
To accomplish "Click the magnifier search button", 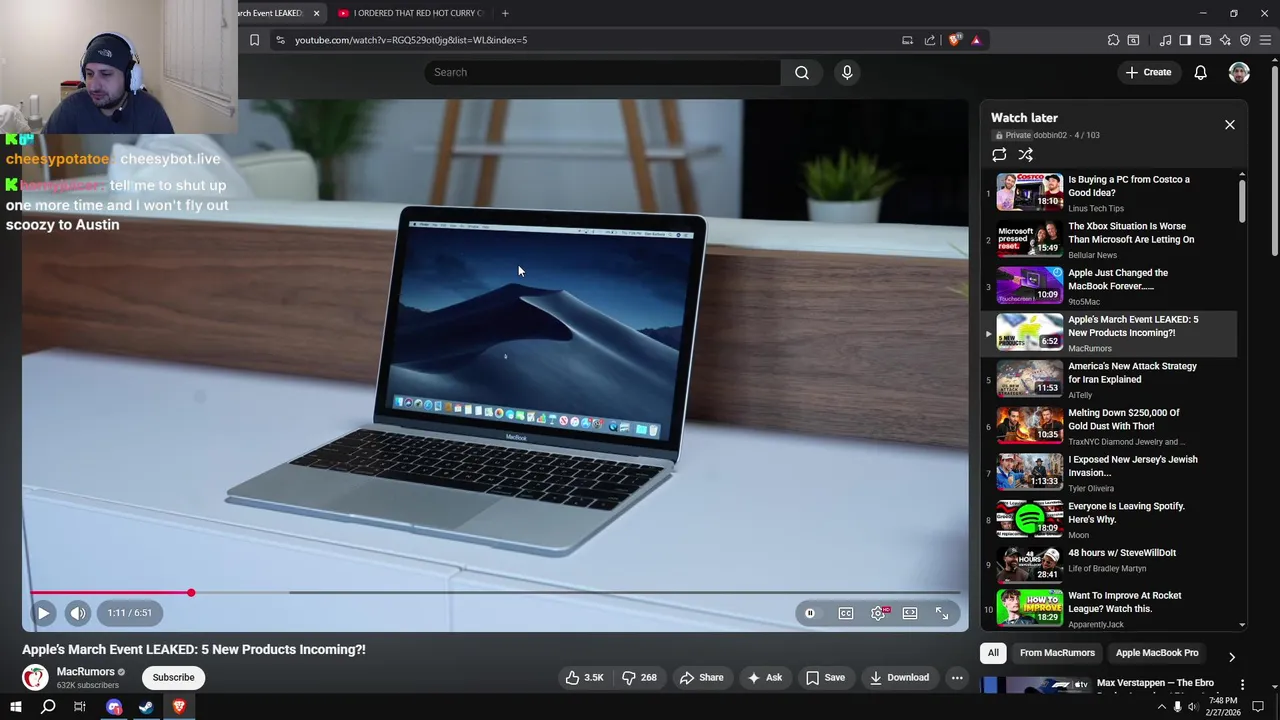I will pyautogui.click(x=802, y=72).
